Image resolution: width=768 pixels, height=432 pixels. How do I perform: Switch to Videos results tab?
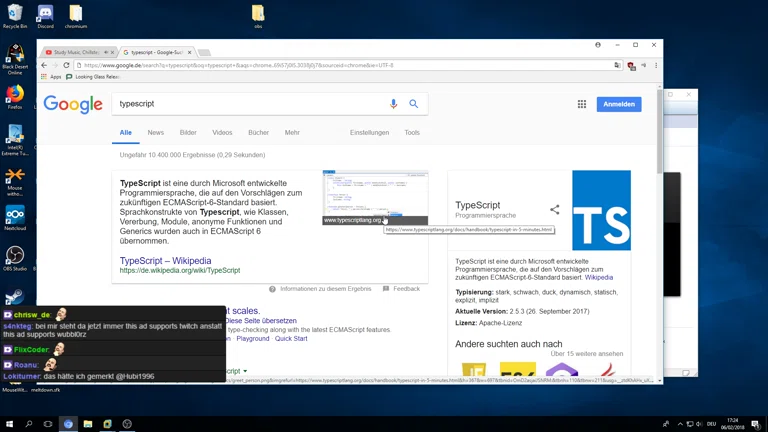coord(222,133)
